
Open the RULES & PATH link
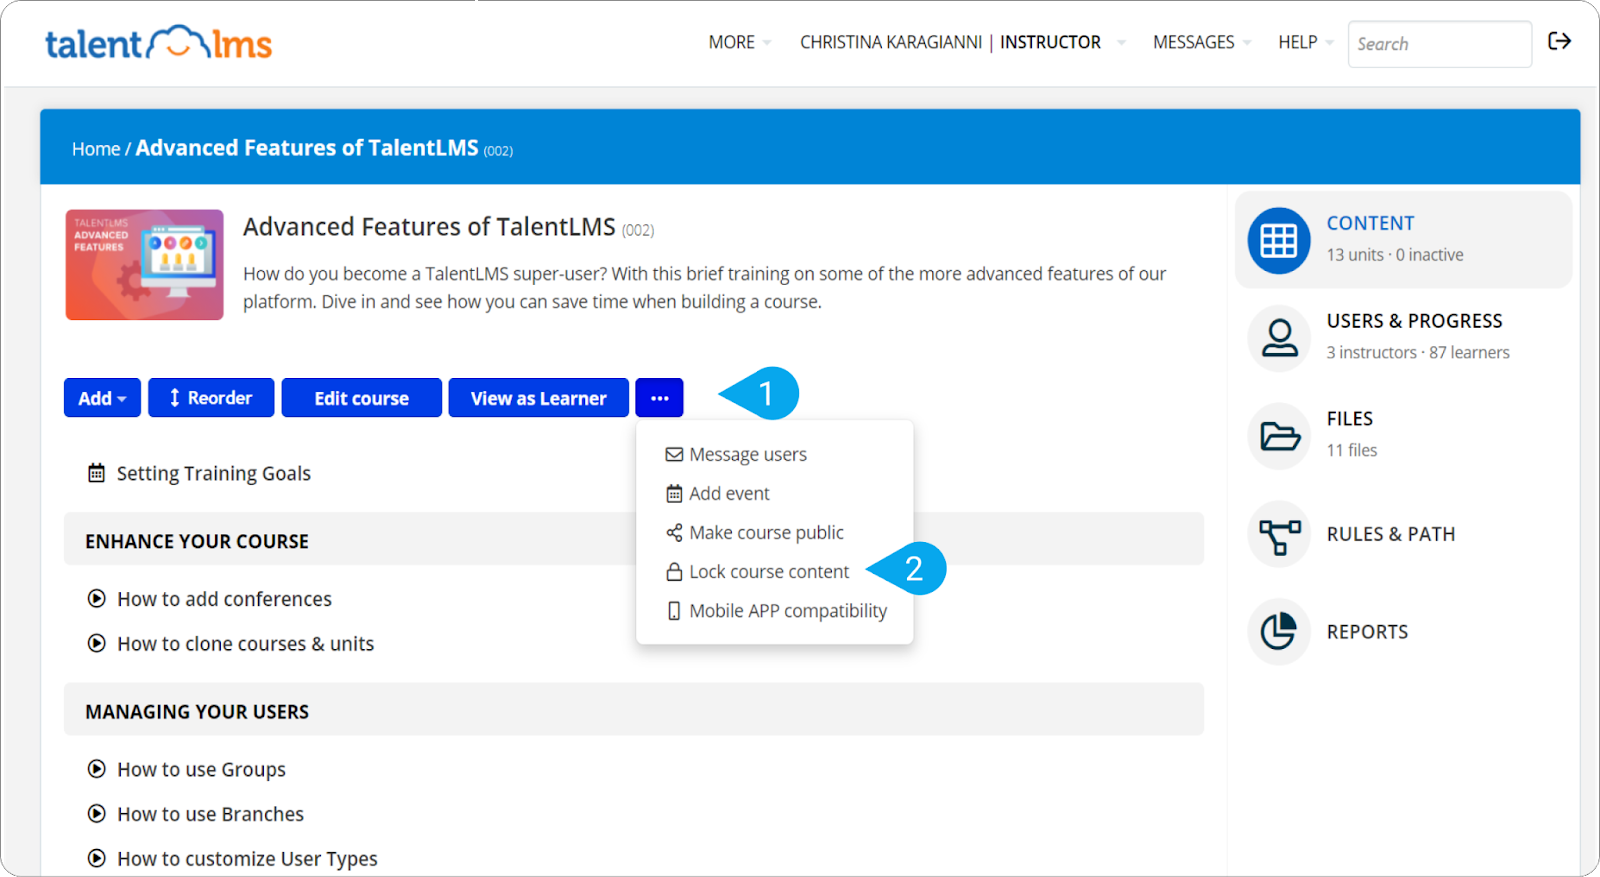(1390, 534)
